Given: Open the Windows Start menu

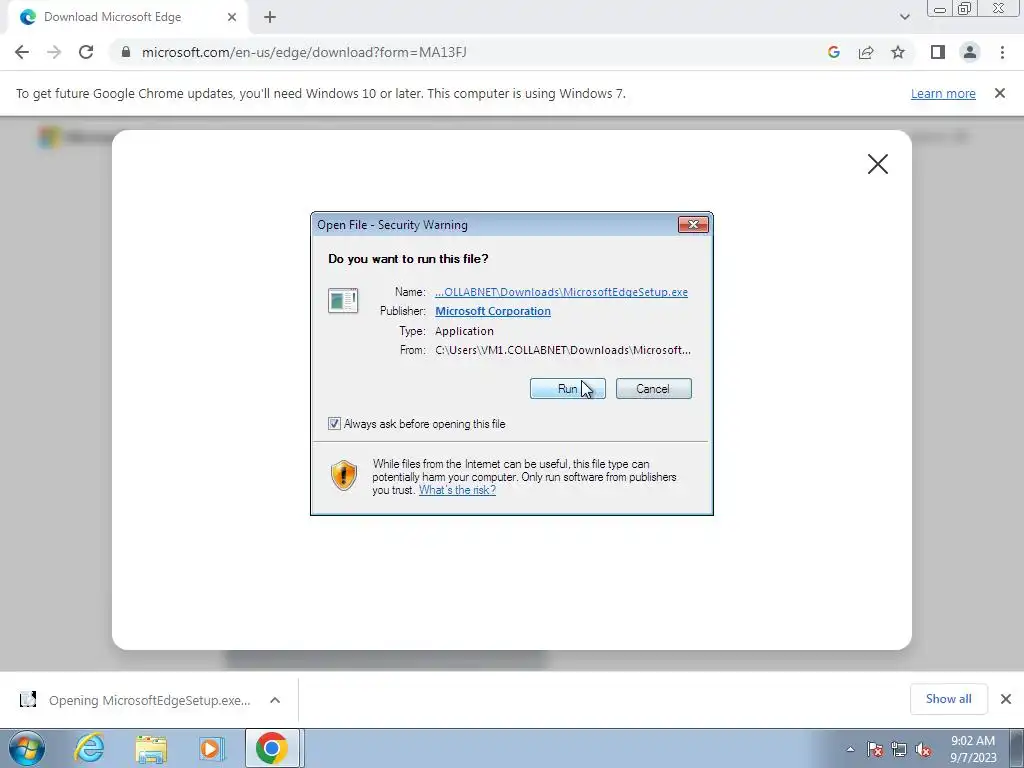Looking at the screenshot, I should 27,748.
